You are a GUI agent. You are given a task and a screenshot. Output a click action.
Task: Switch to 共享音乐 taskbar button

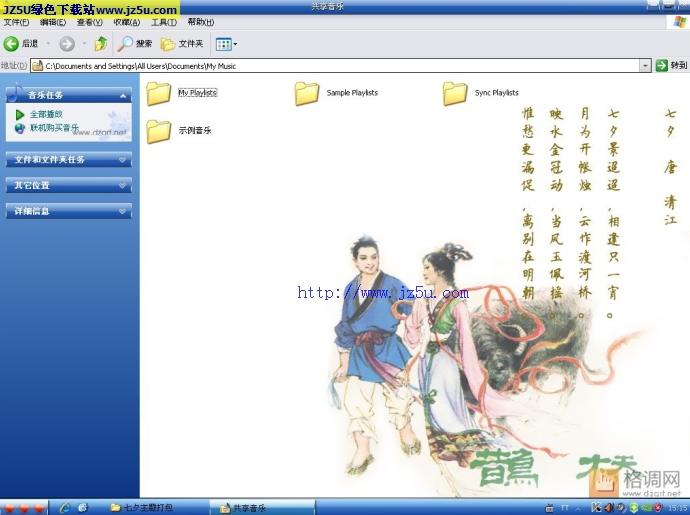pyautogui.click(x=262, y=508)
